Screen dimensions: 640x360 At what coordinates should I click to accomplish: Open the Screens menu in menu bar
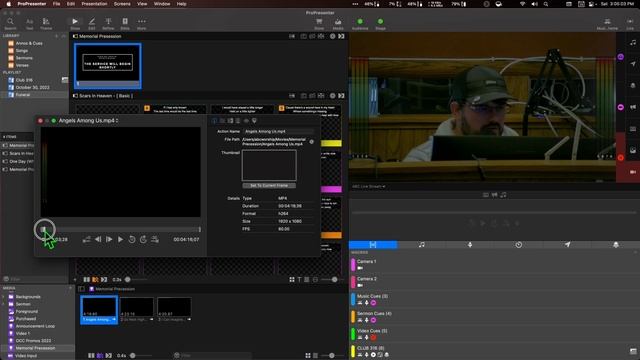point(122,4)
